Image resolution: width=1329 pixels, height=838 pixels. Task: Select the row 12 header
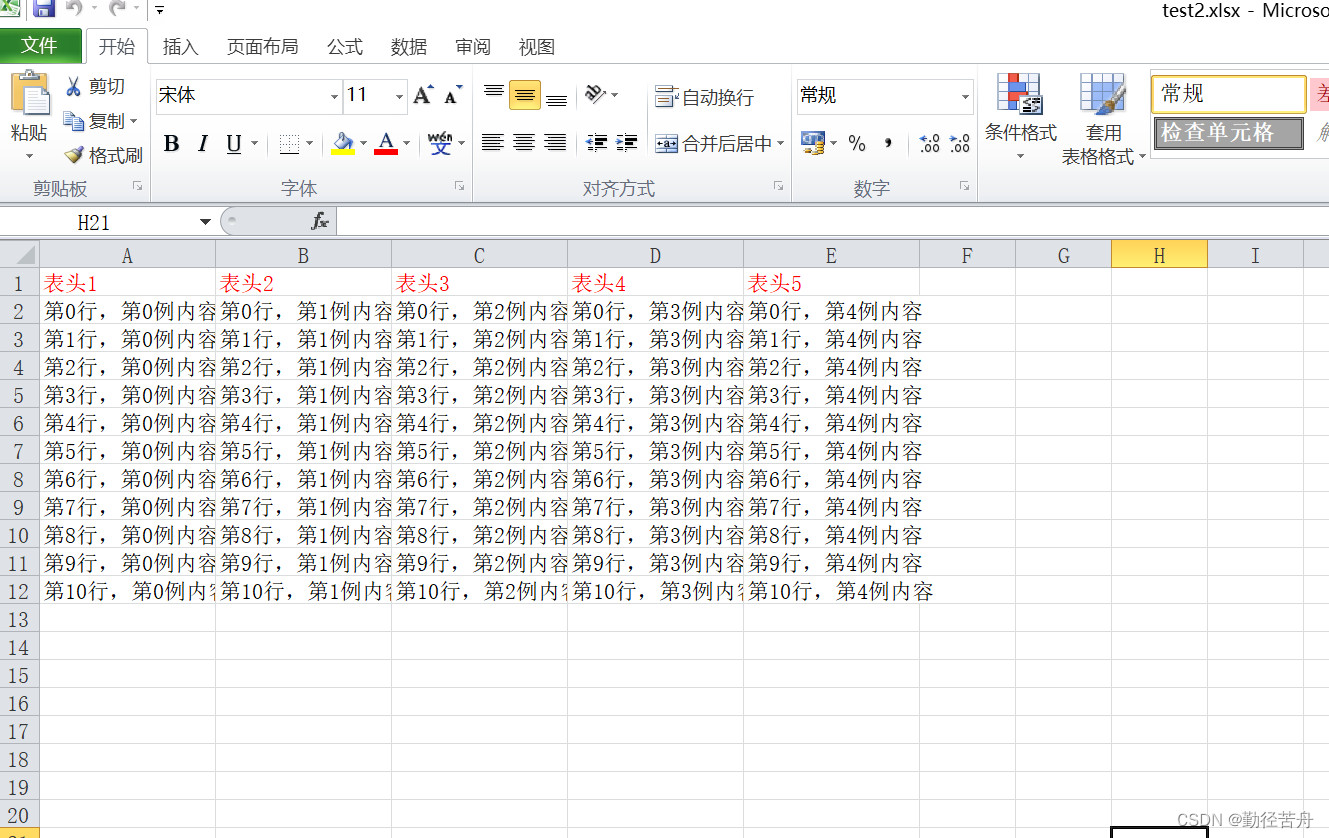coord(20,591)
